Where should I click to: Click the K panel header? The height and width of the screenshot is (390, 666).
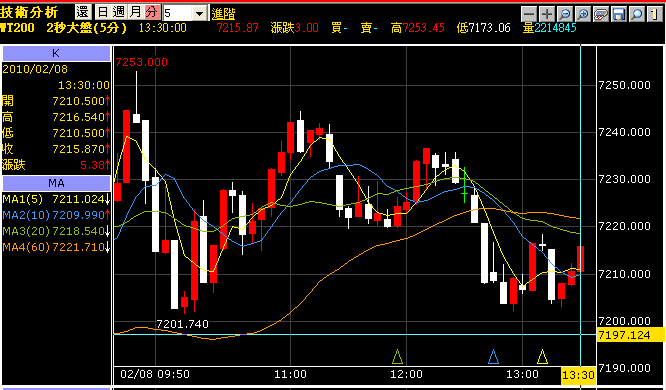(x=56, y=54)
